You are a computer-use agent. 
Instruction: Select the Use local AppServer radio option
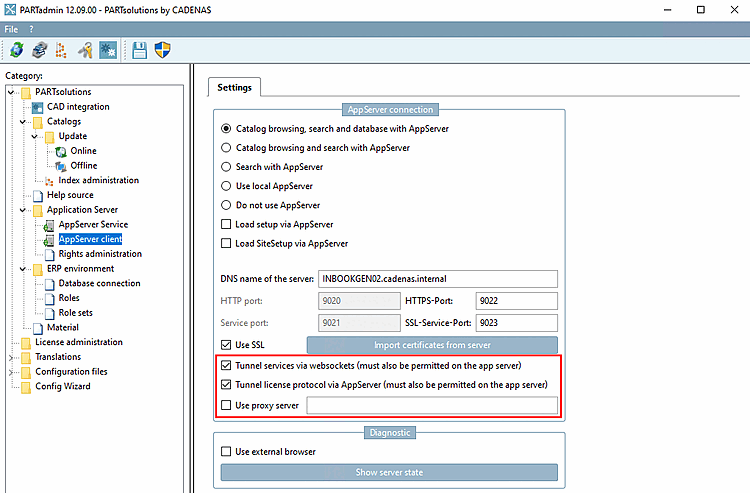[x=226, y=186]
